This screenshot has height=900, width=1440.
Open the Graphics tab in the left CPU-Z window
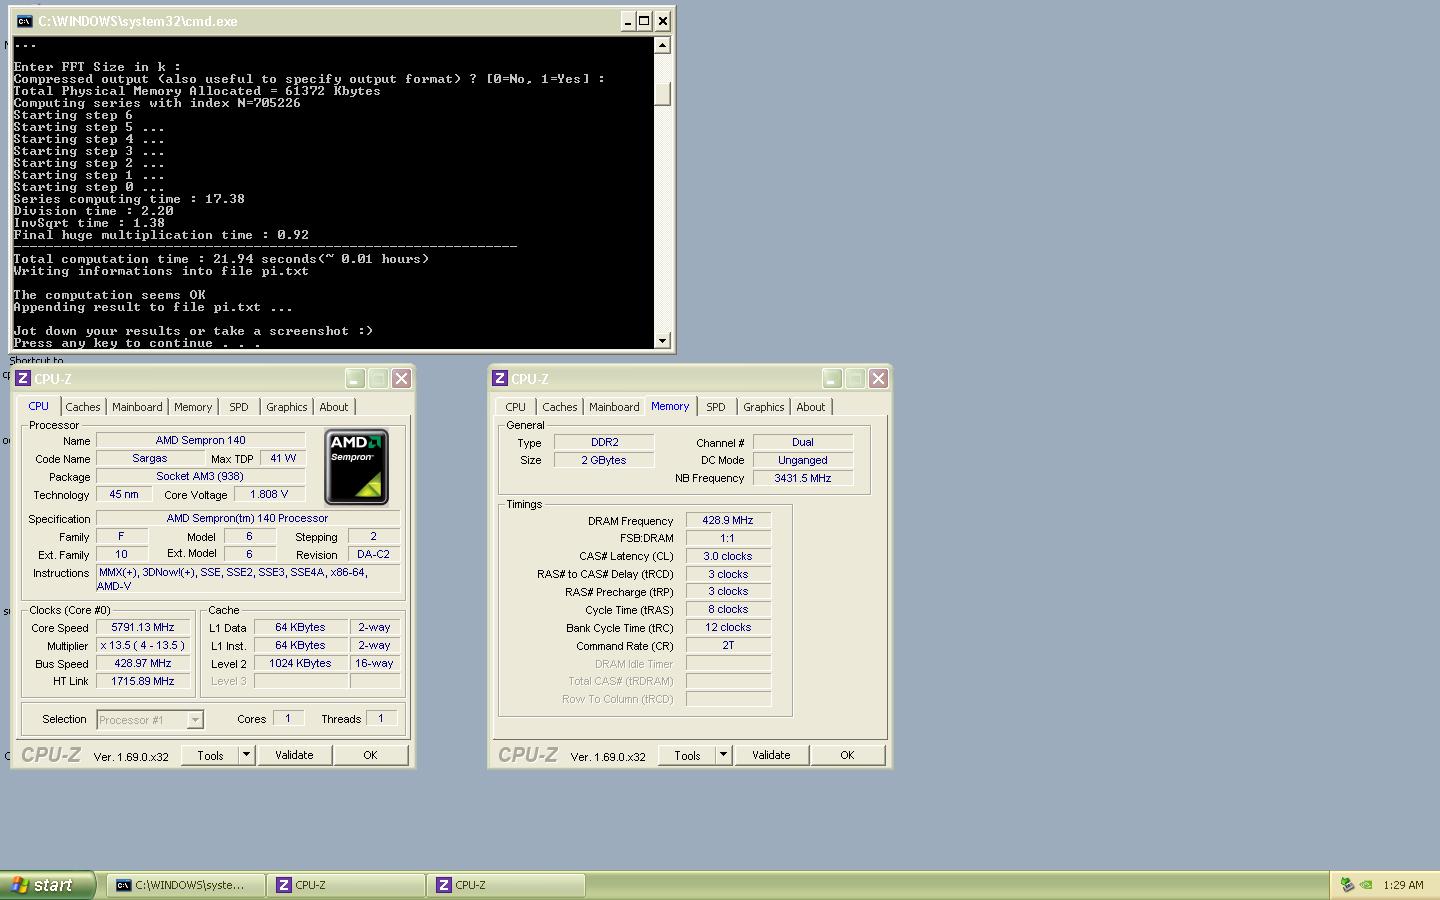pyautogui.click(x=287, y=407)
